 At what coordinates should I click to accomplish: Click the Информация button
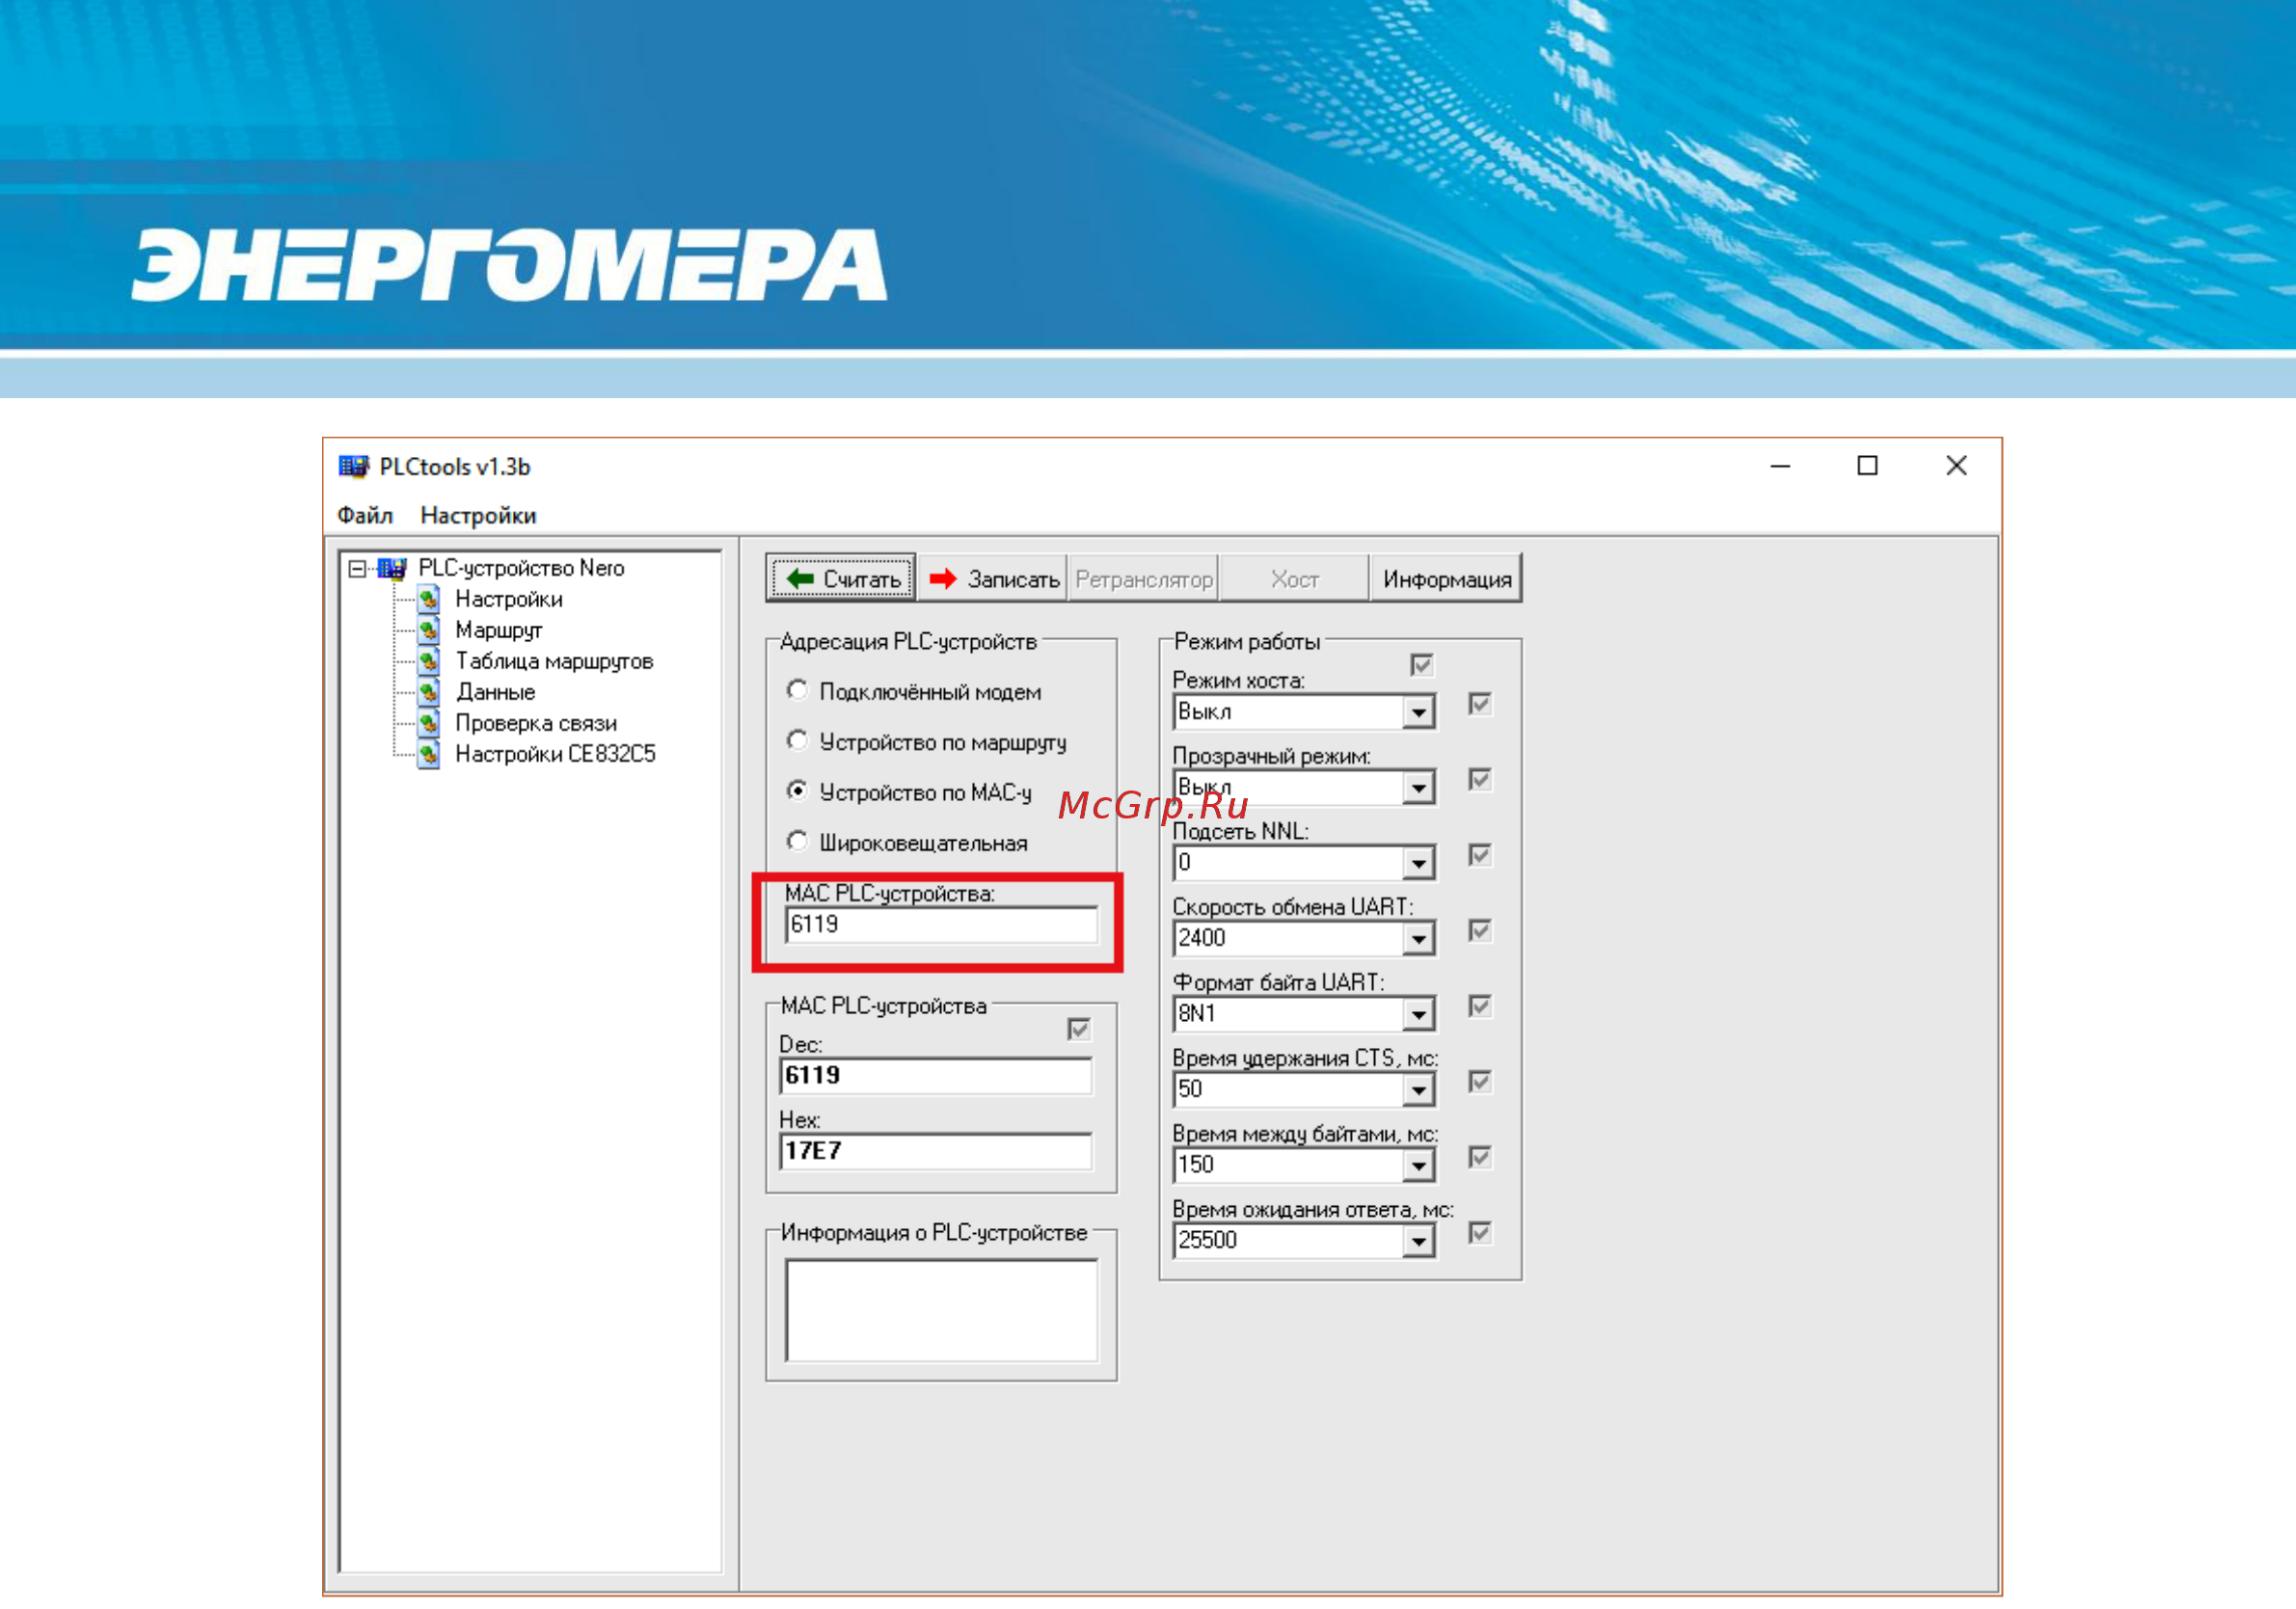[x=1447, y=578]
